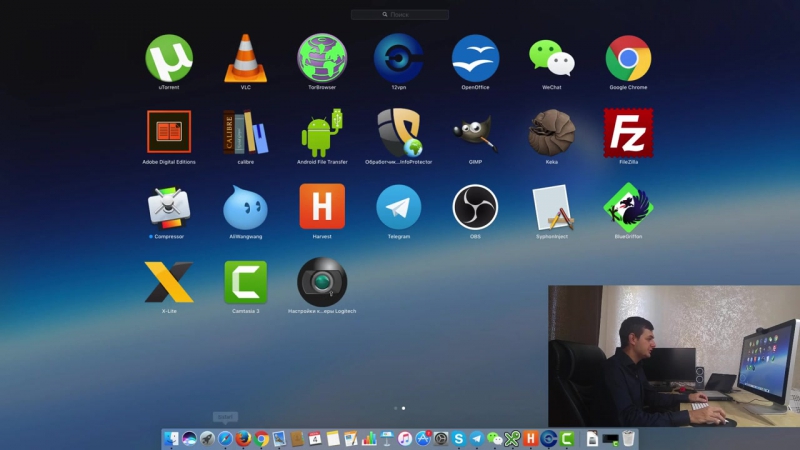Open WeChat in the Dock
800x450 pixels.
[494, 439]
